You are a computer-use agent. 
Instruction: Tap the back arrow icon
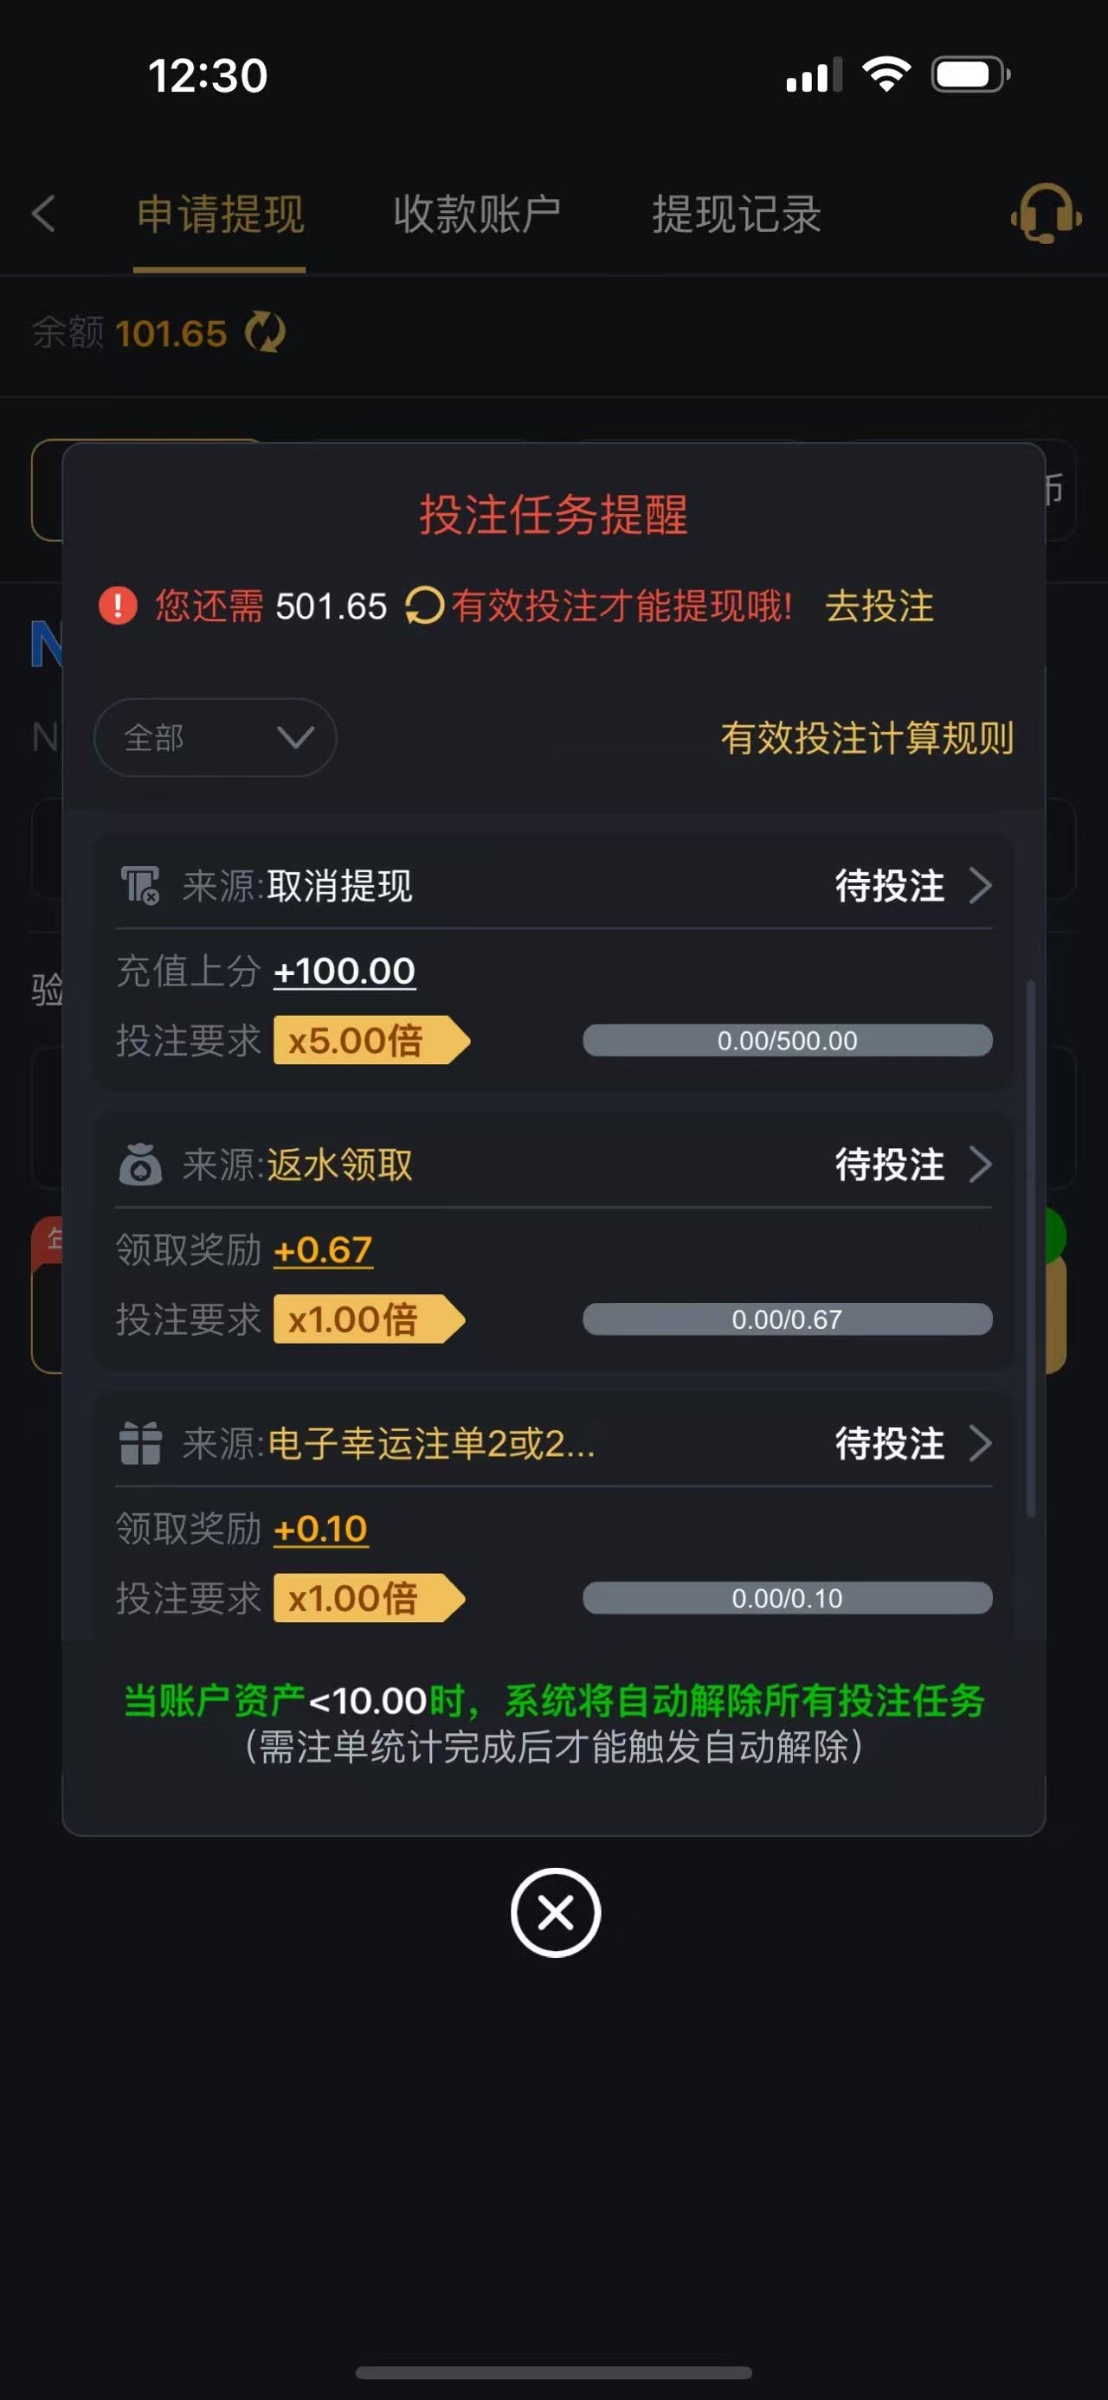44,214
